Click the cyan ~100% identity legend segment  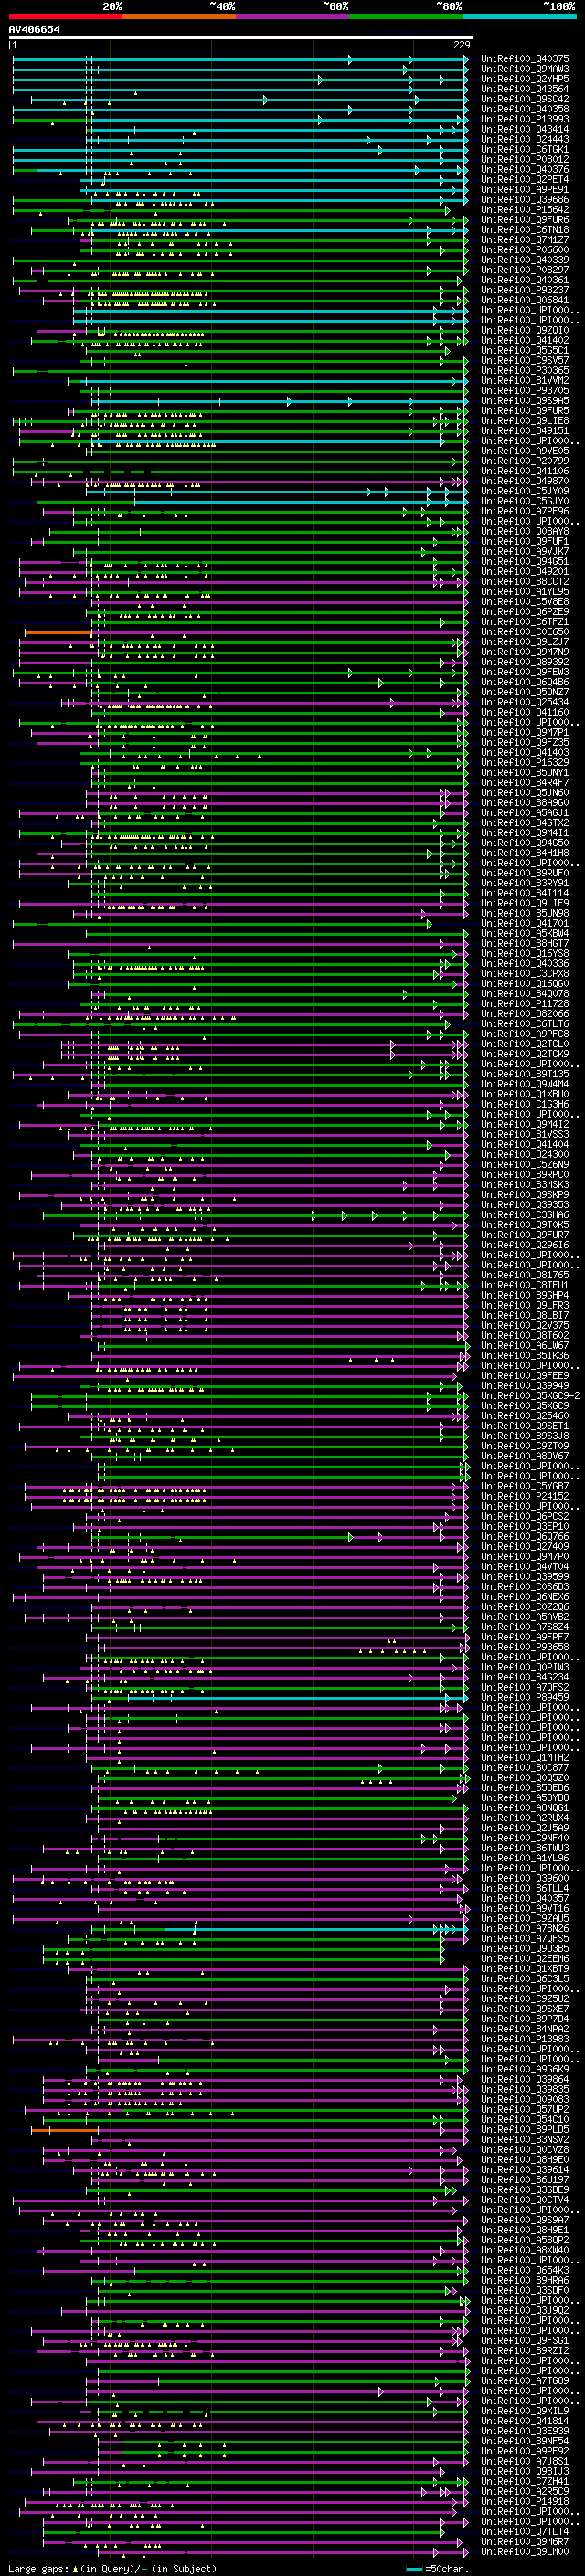(x=519, y=16)
